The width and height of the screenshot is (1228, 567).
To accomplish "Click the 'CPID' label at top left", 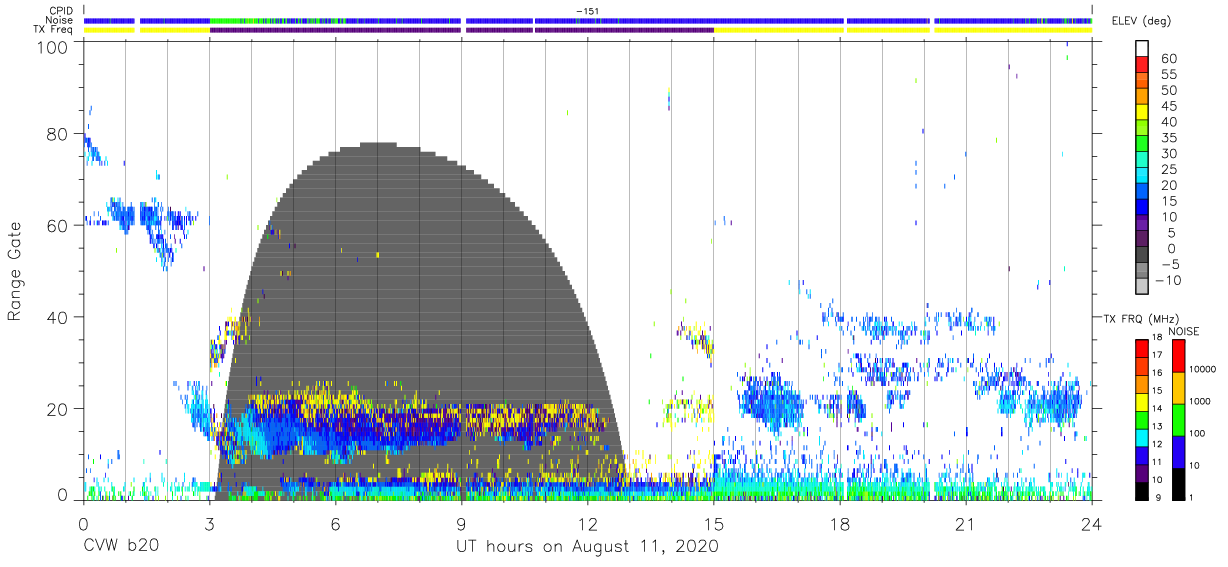I will (62, 11).
